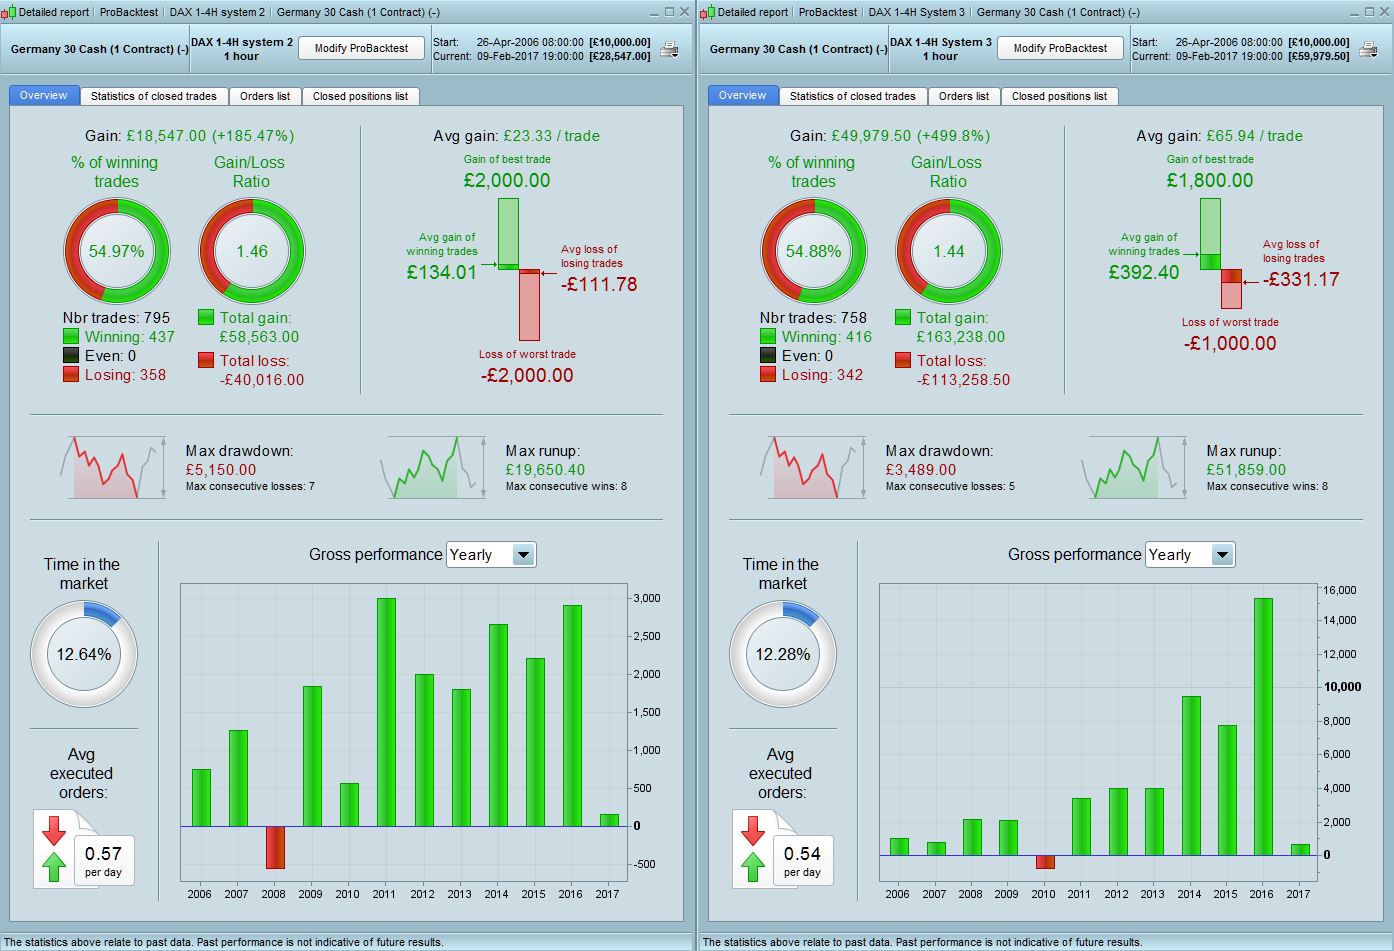
Task: Click the average losing trade value -£331.17
Action: pyautogui.click(x=1301, y=280)
